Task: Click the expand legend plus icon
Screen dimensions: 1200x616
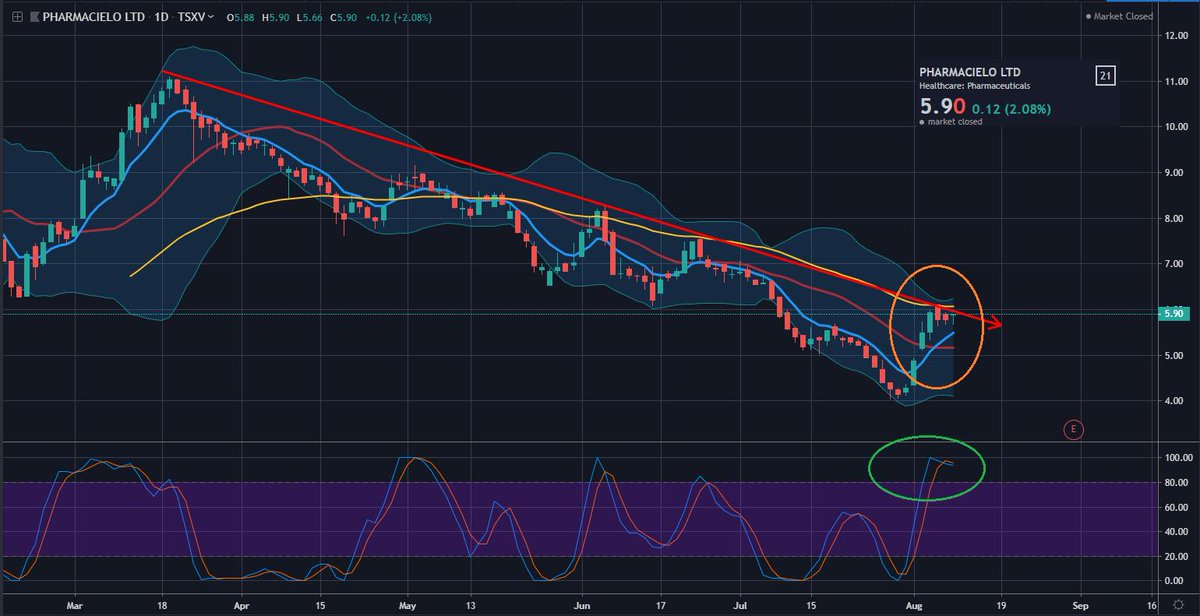Action: 17,17
